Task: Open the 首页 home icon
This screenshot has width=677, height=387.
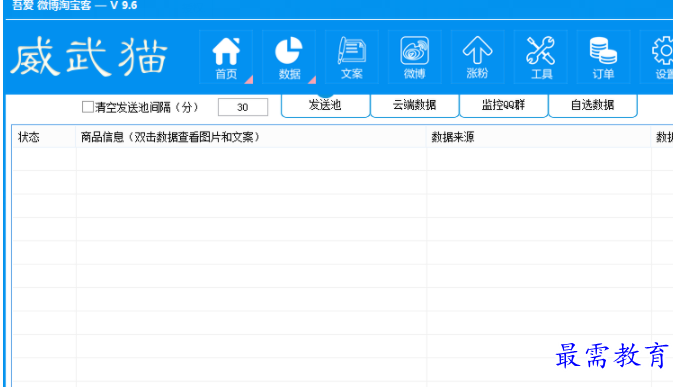Action: (226, 57)
